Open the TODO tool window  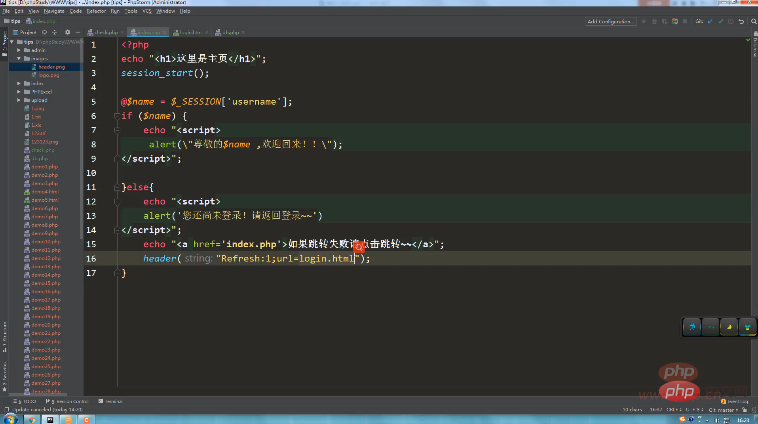click(x=25, y=401)
